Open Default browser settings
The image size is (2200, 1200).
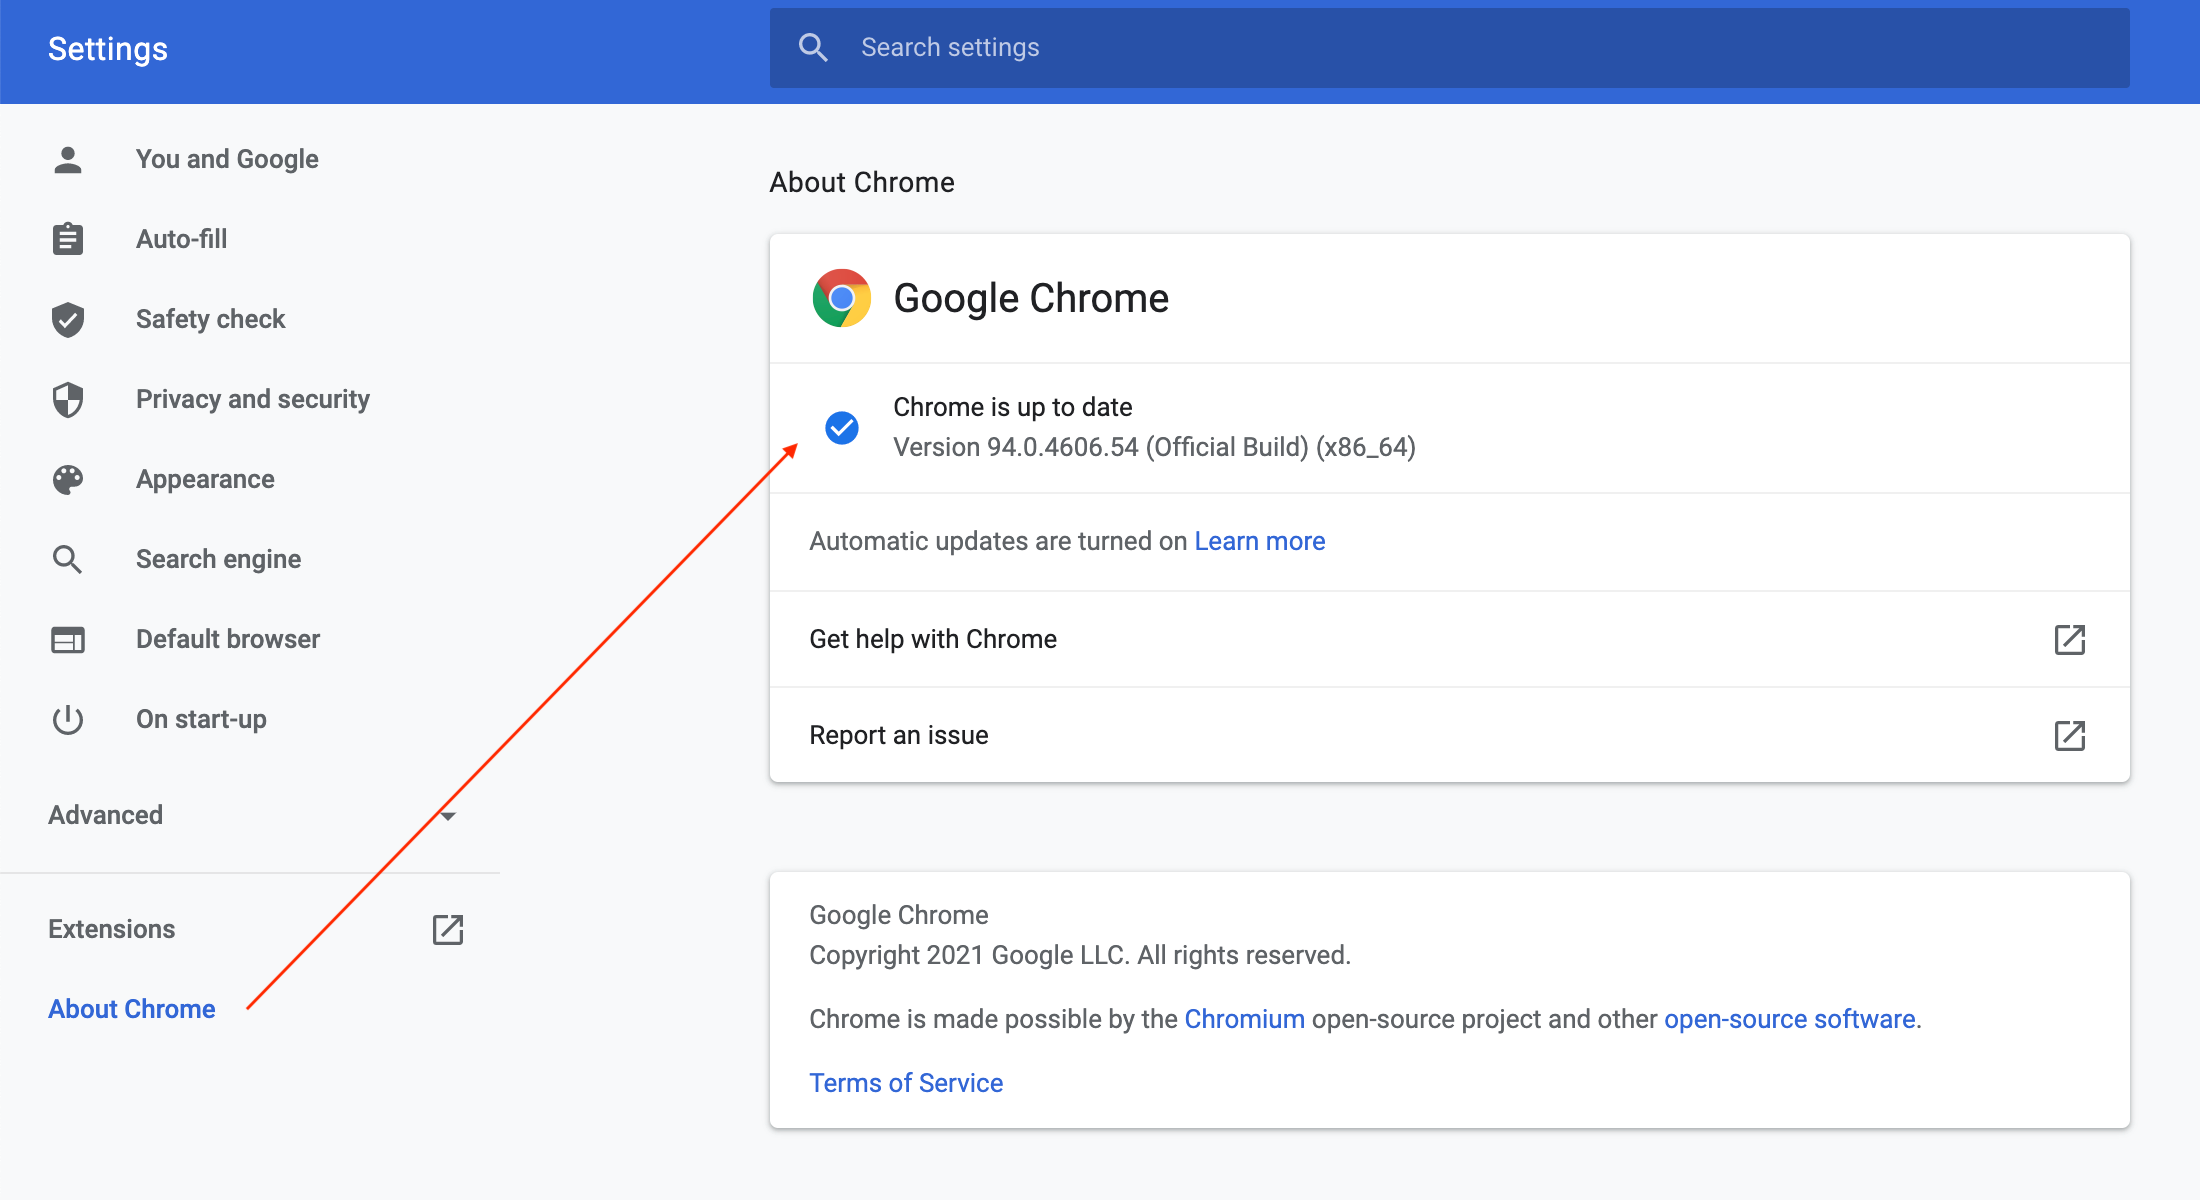pos(228,639)
